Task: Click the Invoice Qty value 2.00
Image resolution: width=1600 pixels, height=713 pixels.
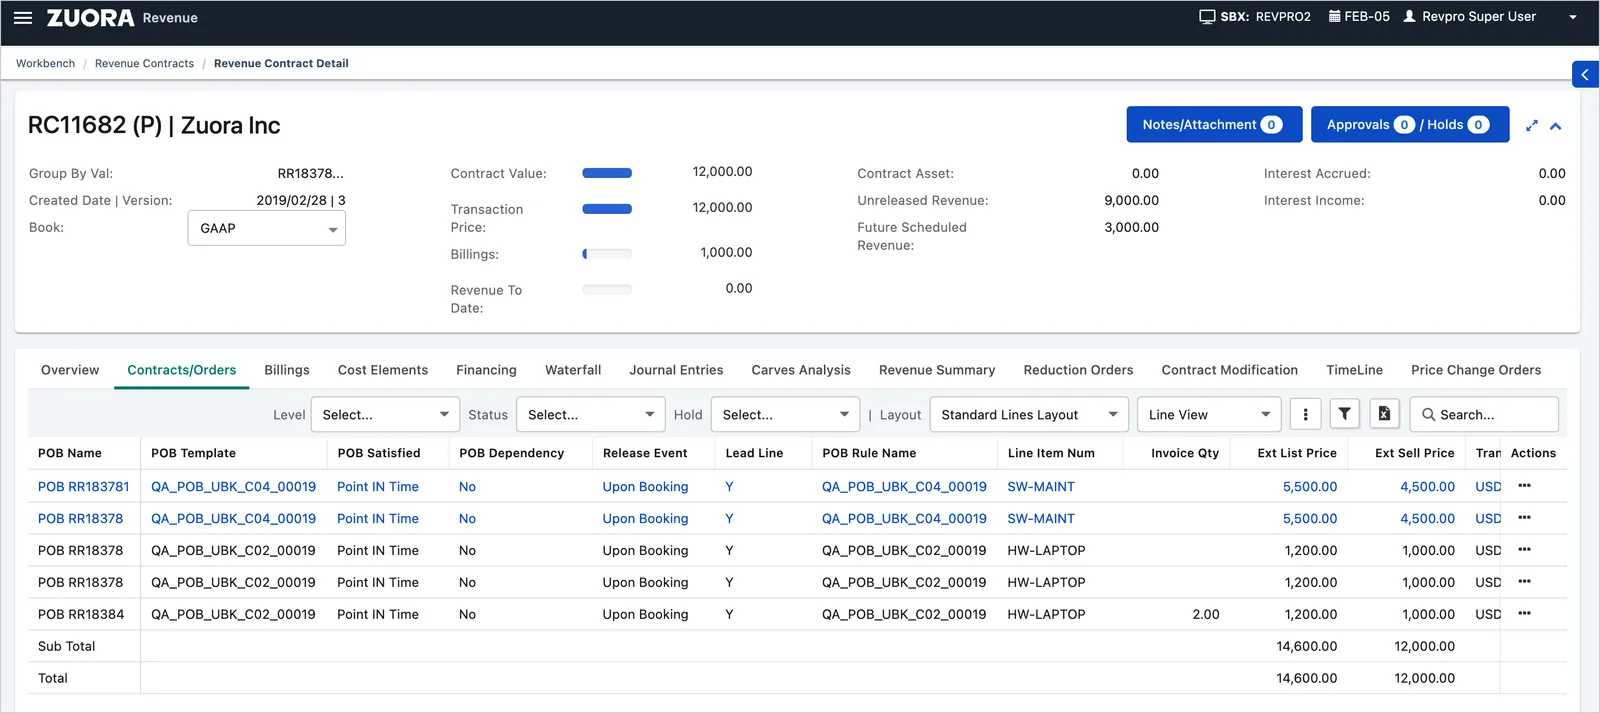Action: click(x=1206, y=614)
